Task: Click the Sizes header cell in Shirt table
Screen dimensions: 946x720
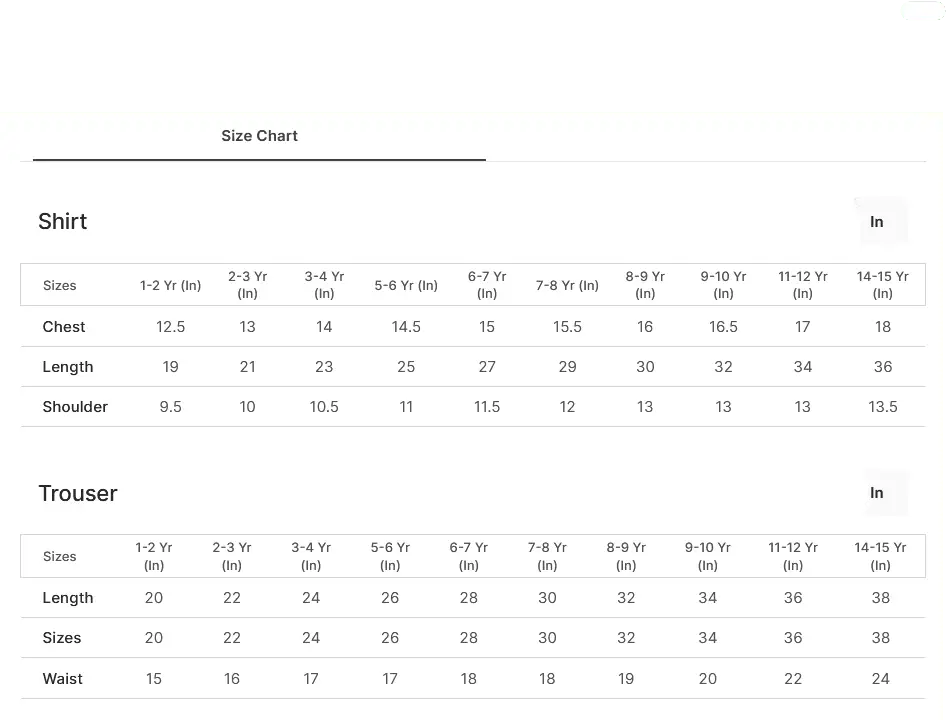Action: pos(60,285)
